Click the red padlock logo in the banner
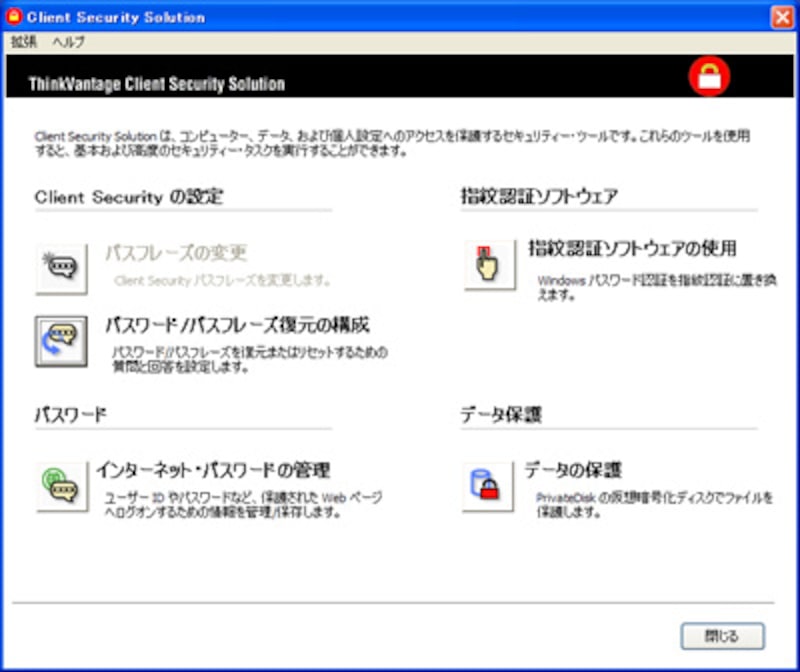The image size is (800, 672). click(x=709, y=77)
